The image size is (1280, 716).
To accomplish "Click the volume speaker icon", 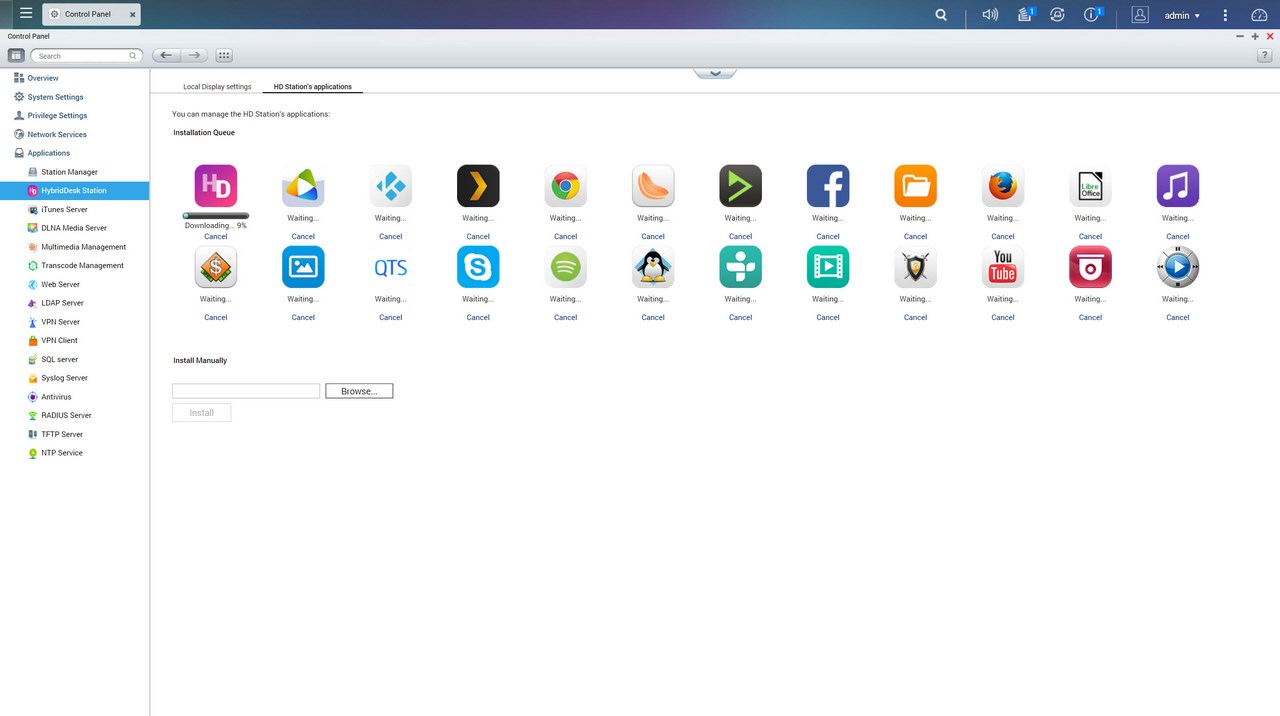I will tap(990, 15).
